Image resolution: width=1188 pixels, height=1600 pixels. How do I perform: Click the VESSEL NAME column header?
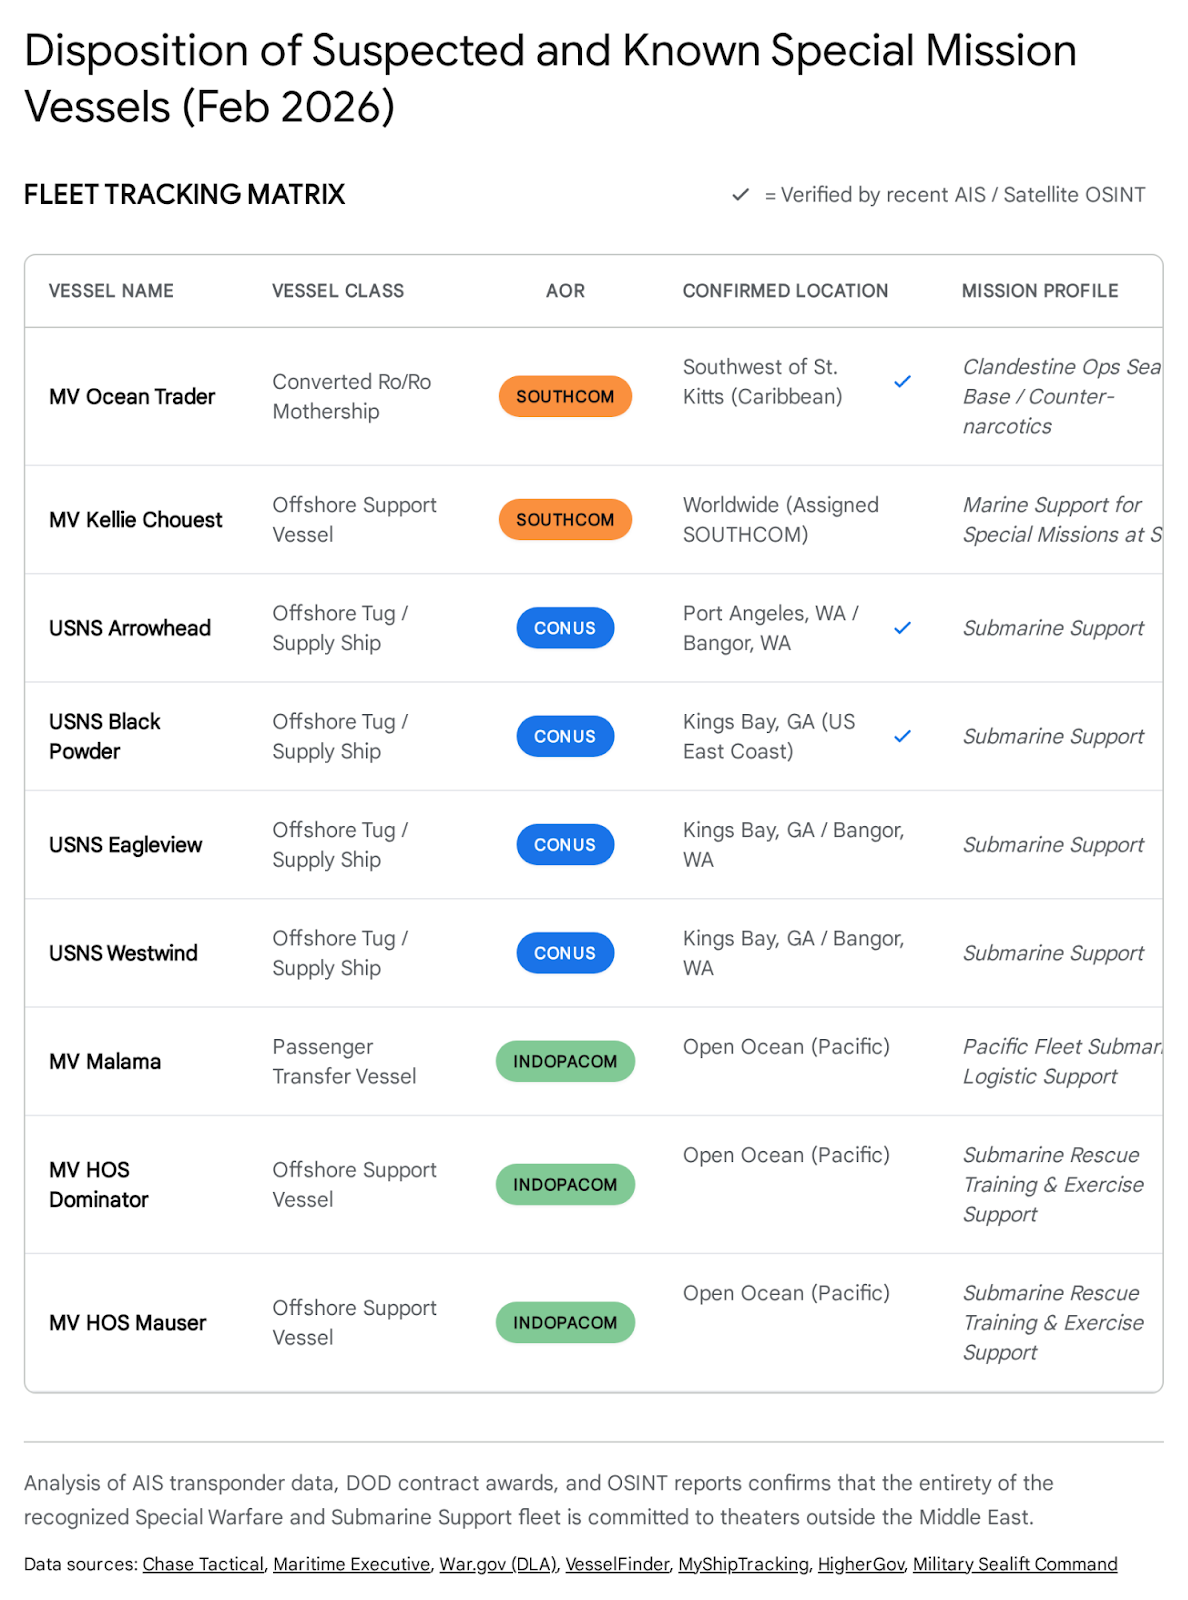point(111,291)
